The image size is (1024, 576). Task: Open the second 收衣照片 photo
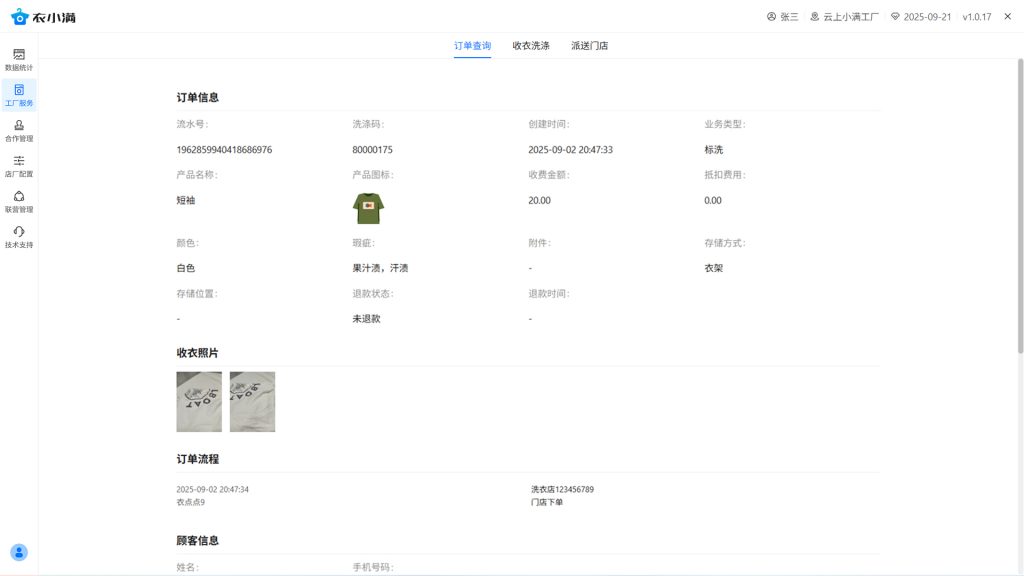252,402
